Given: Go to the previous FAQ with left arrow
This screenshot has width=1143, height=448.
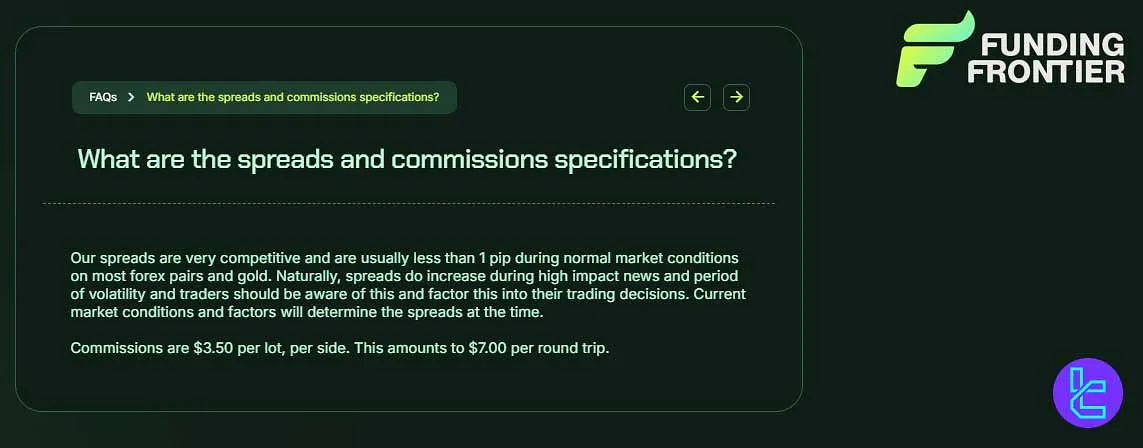Looking at the screenshot, I should click(697, 97).
